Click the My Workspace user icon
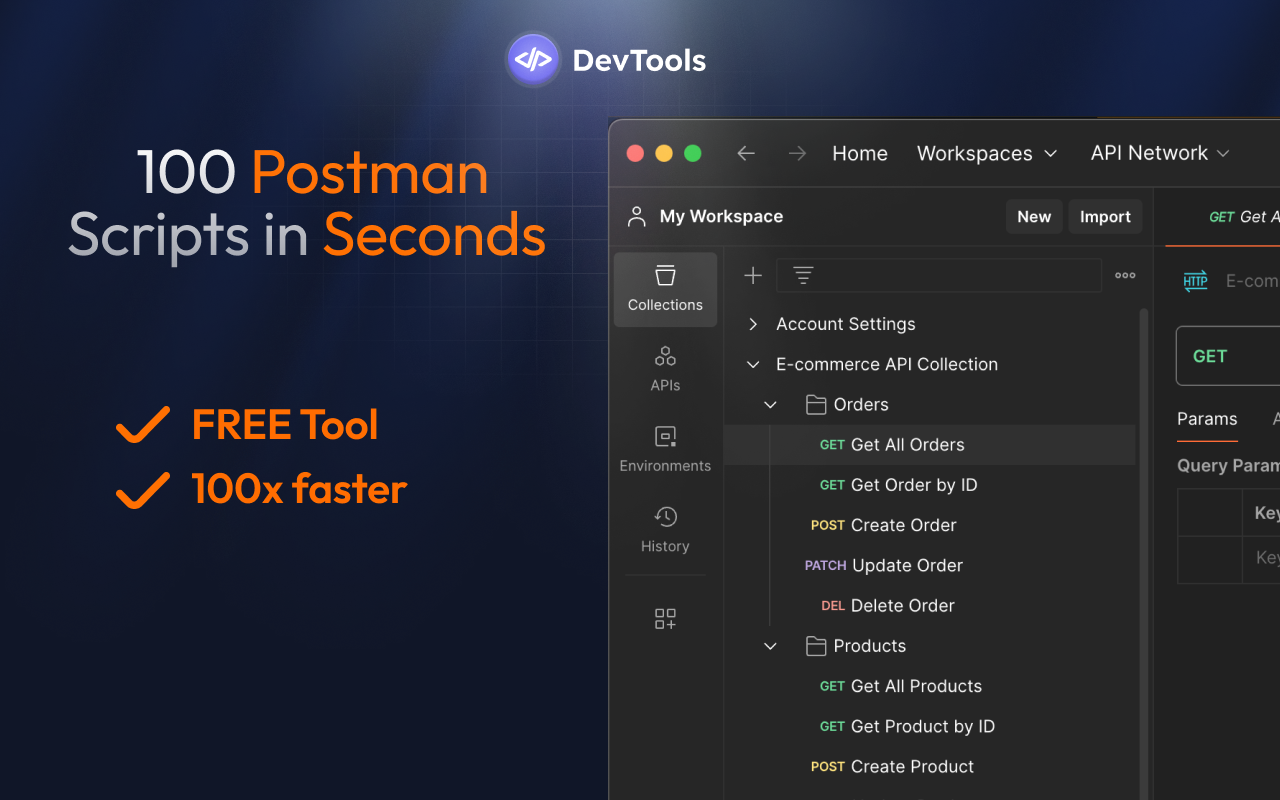This screenshot has width=1280, height=800. (636, 217)
